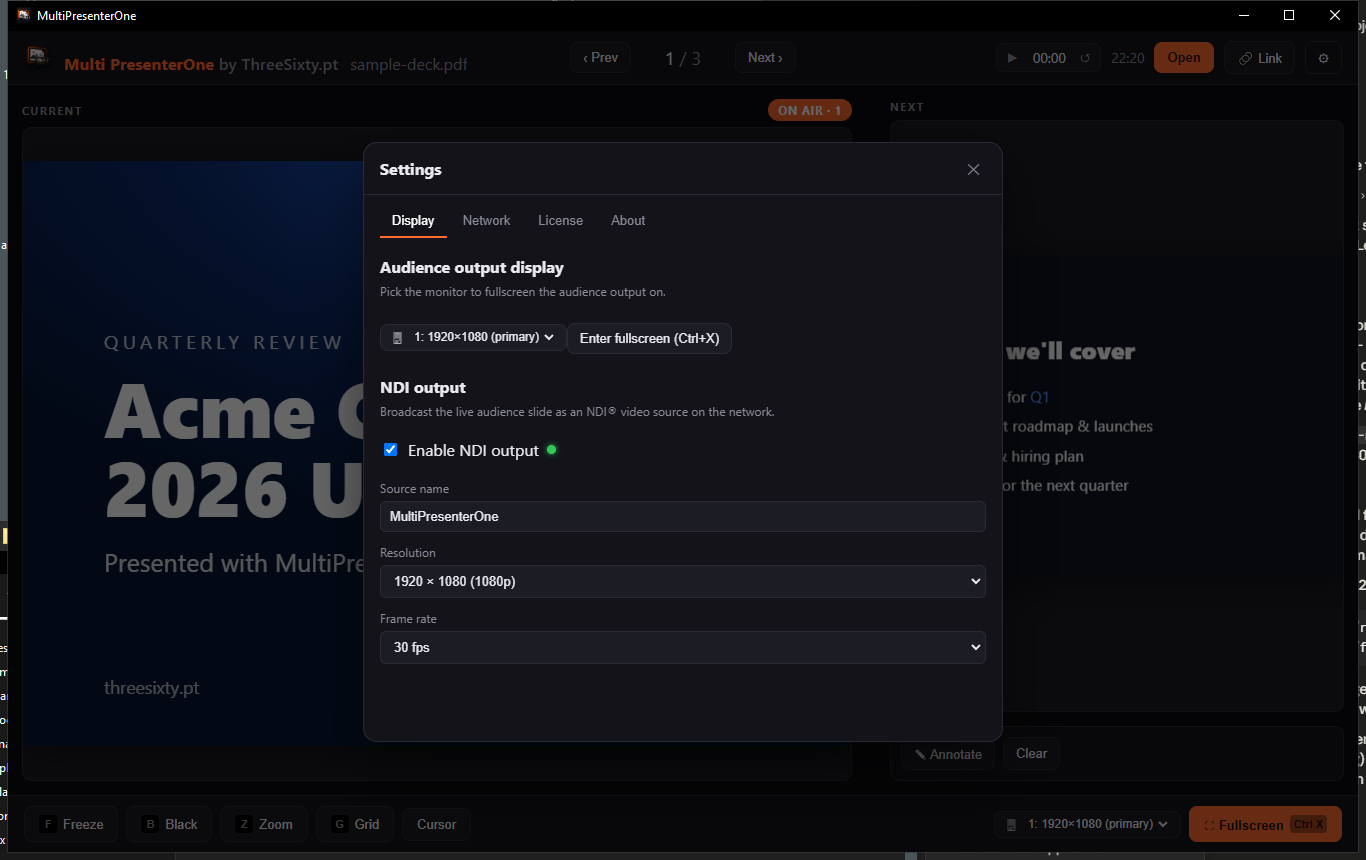Screen dimensions: 1366x860
Task: Open the About tab
Action: coord(628,220)
